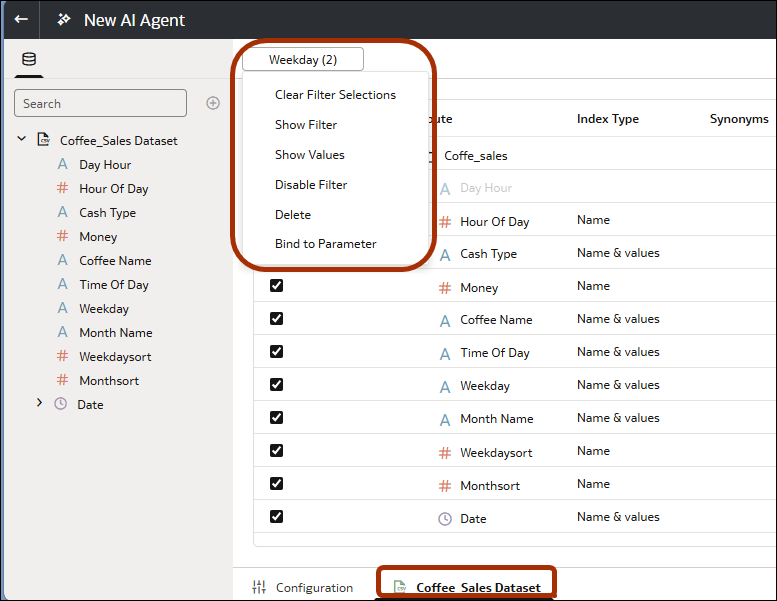777x601 pixels.
Task: Click the Index Type column header
Action: [608, 119]
